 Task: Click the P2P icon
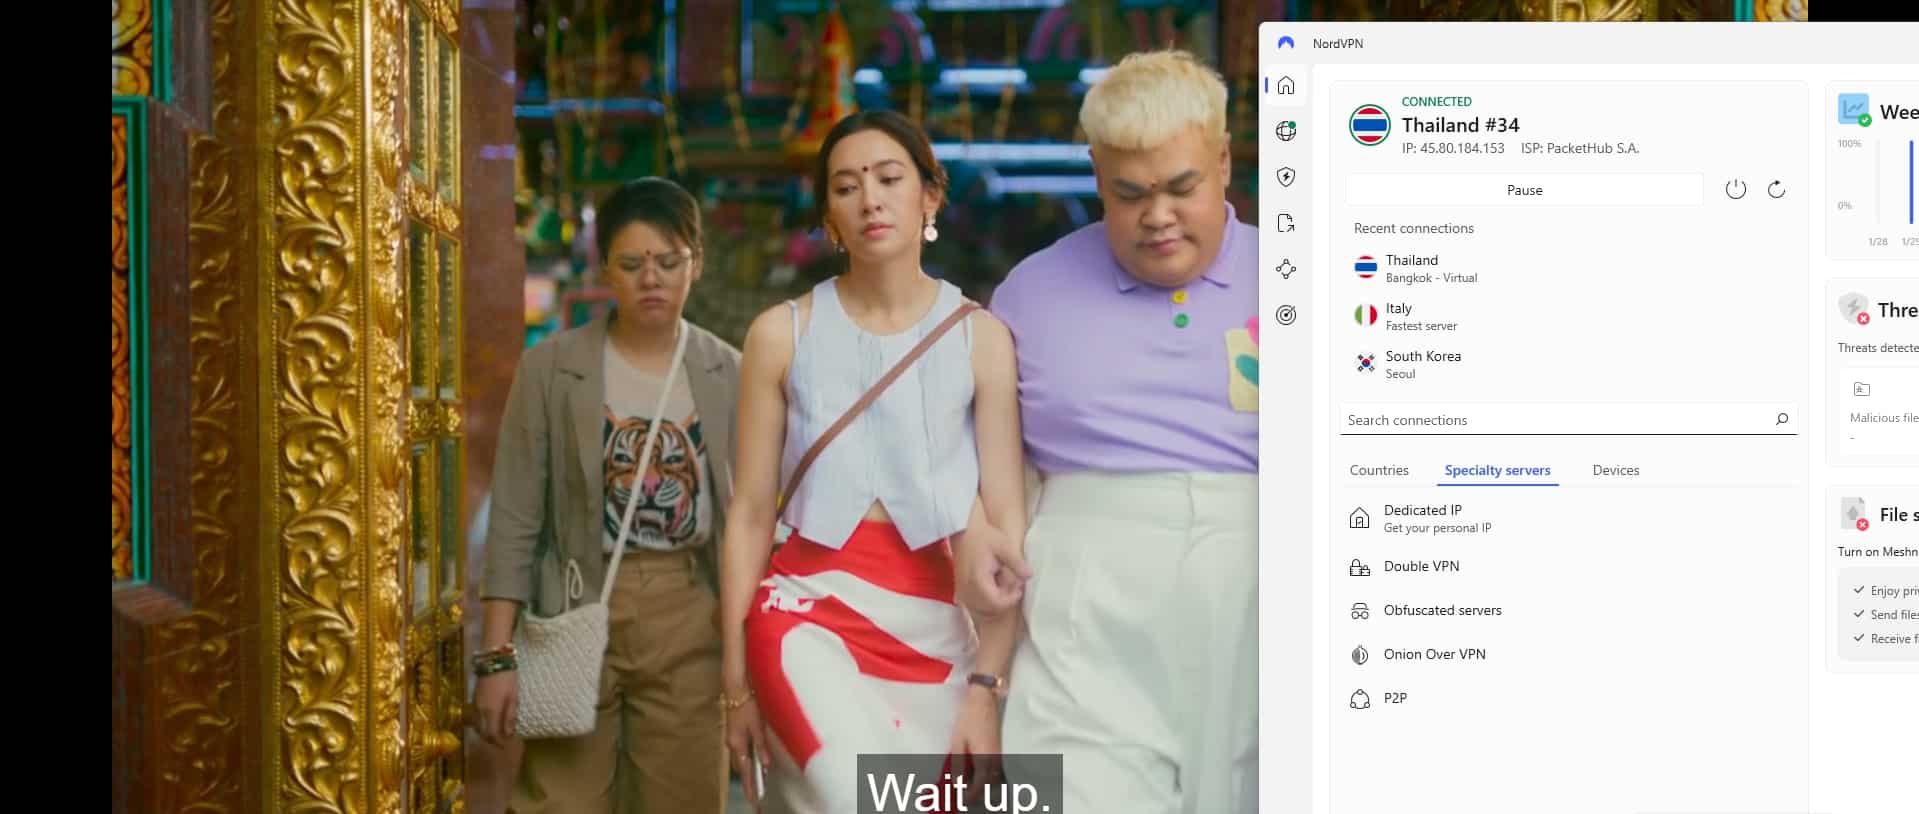coord(1359,699)
